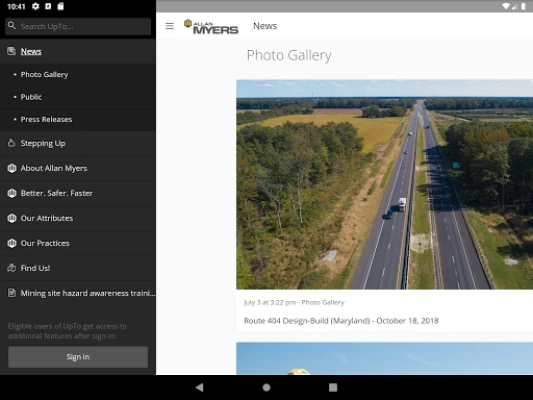Image resolution: width=533 pixels, height=400 pixels.
Task: Tap the Android home button
Action: [x=266, y=387]
